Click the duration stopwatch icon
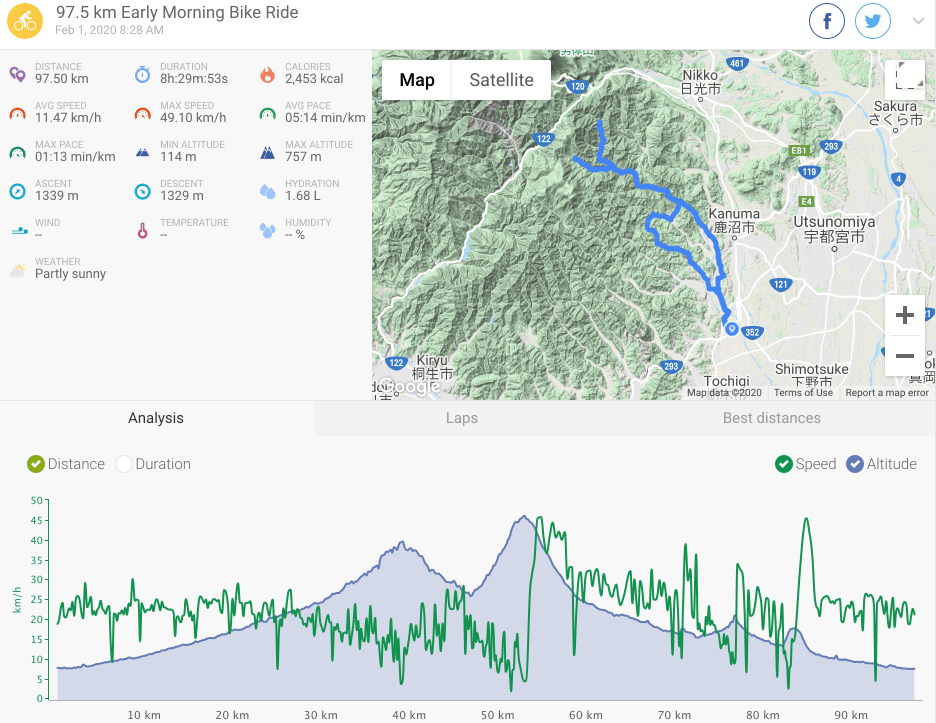Image resolution: width=936 pixels, height=723 pixels. point(142,74)
